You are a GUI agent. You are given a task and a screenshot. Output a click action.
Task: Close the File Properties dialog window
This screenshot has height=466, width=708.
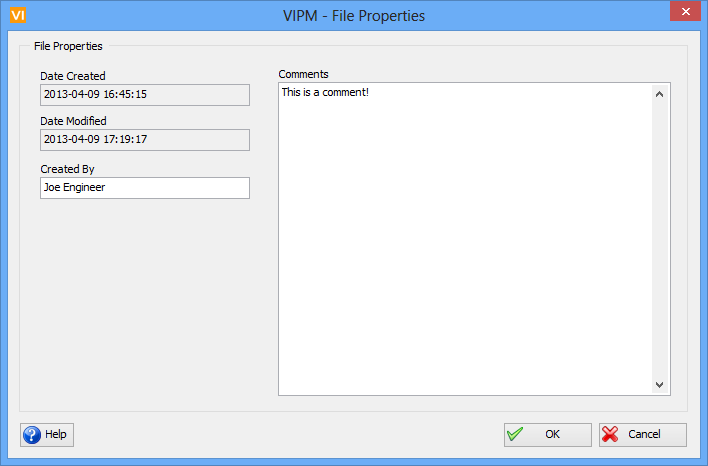[x=684, y=12]
